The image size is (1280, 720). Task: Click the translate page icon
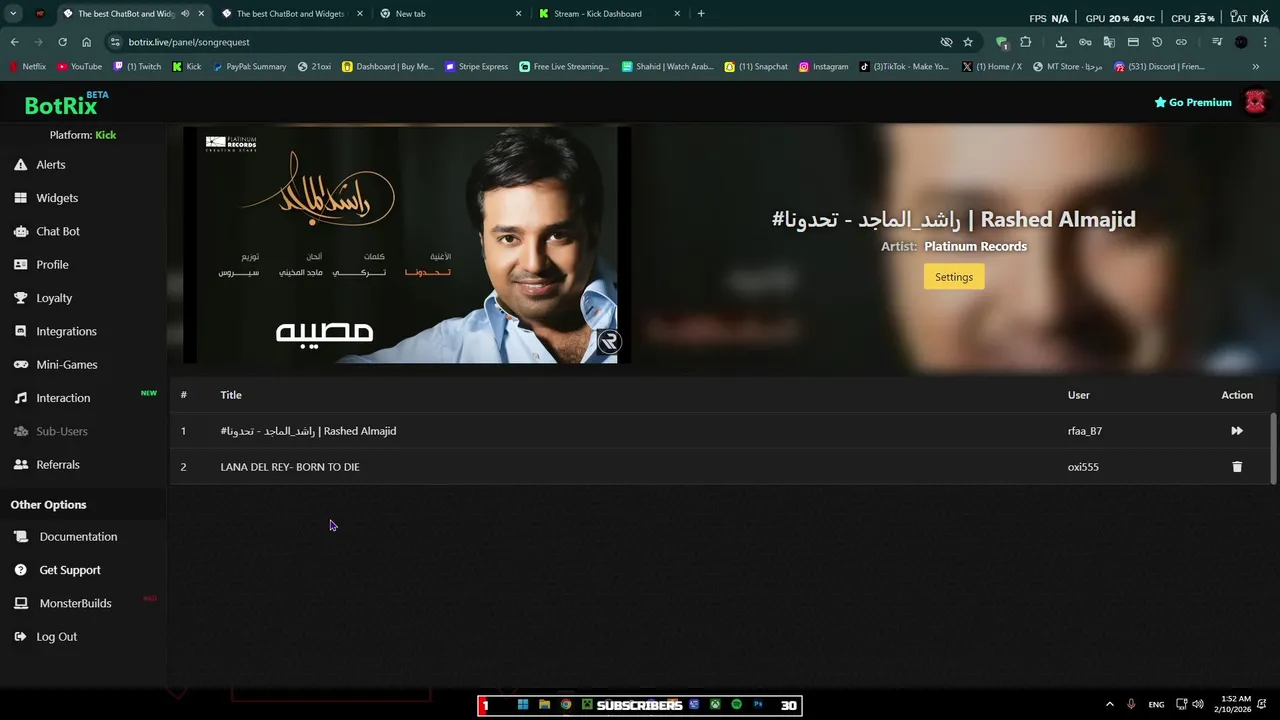pos(1109,42)
